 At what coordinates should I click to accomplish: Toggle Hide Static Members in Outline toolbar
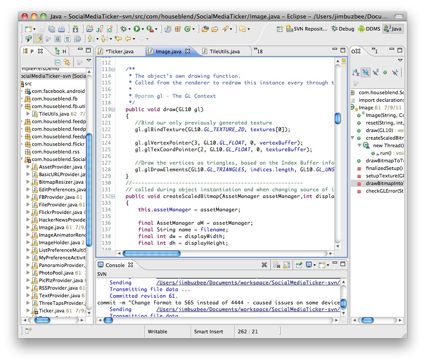[x=376, y=72]
